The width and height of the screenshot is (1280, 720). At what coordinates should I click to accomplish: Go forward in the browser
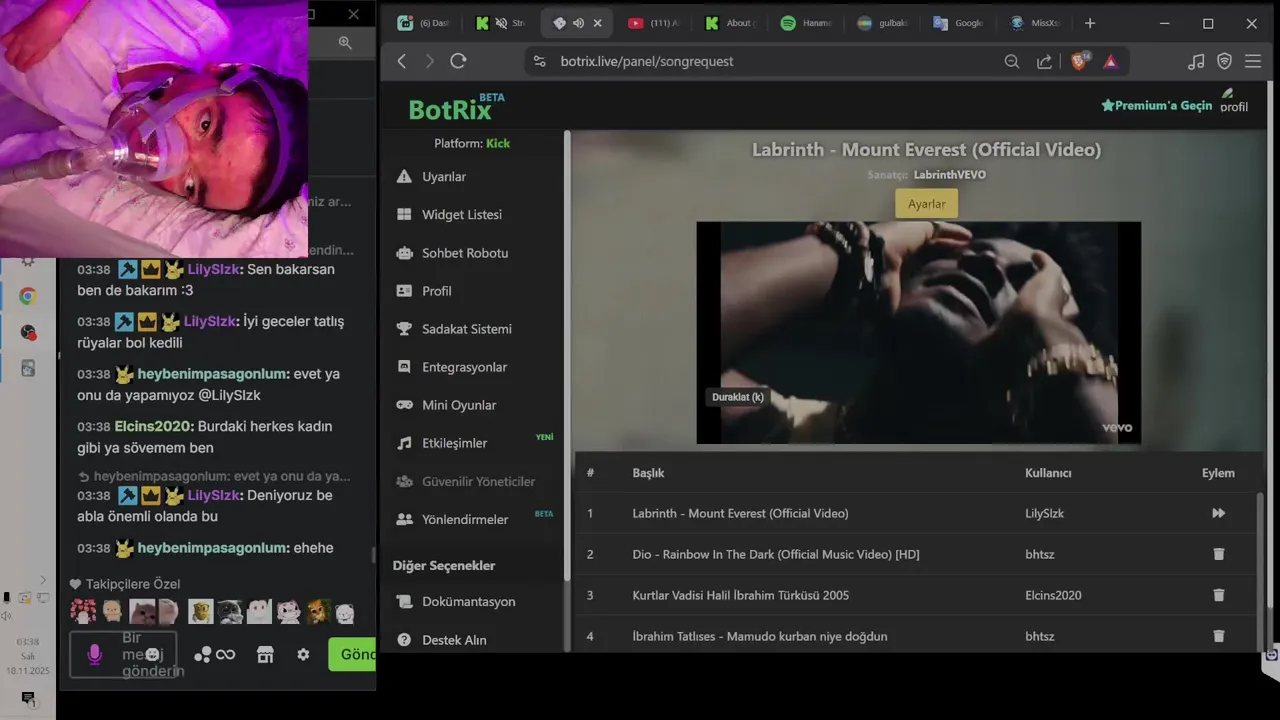click(430, 61)
